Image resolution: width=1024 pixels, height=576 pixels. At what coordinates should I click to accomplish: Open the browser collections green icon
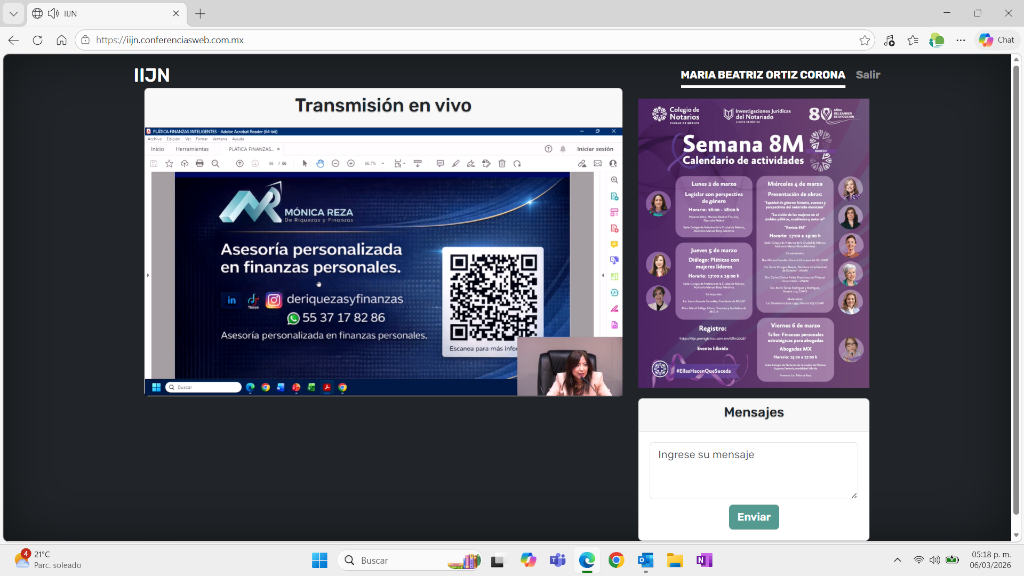tap(936, 40)
